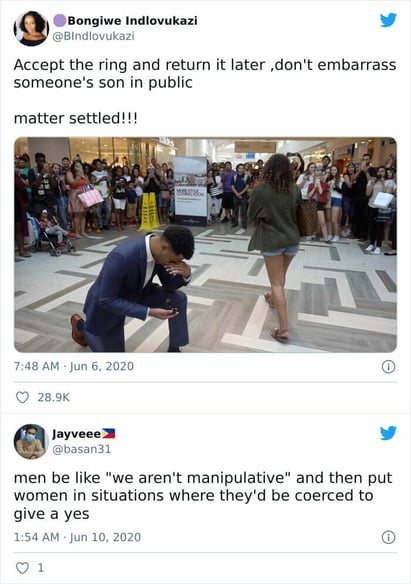Open Bongiwe Indlovukazi's profile picture
Image resolution: width=411 pixels, height=584 pixels.
point(31,28)
